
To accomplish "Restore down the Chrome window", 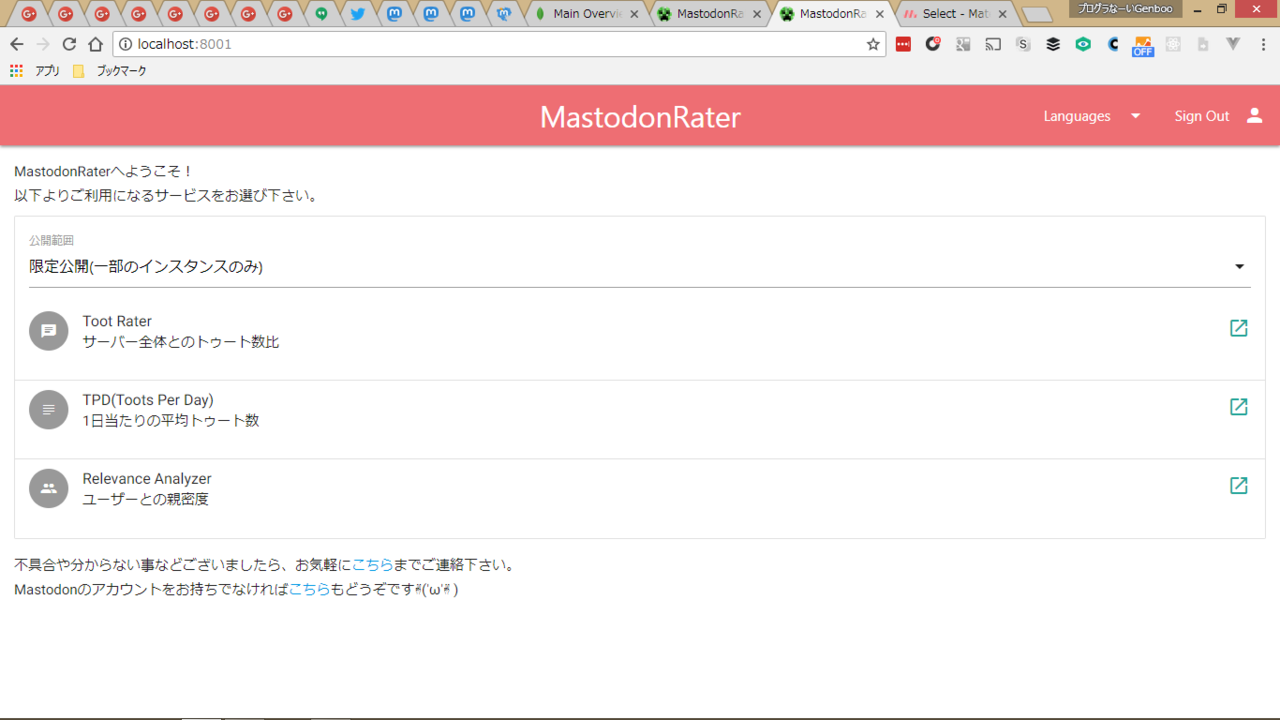I will coord(1221,9).
